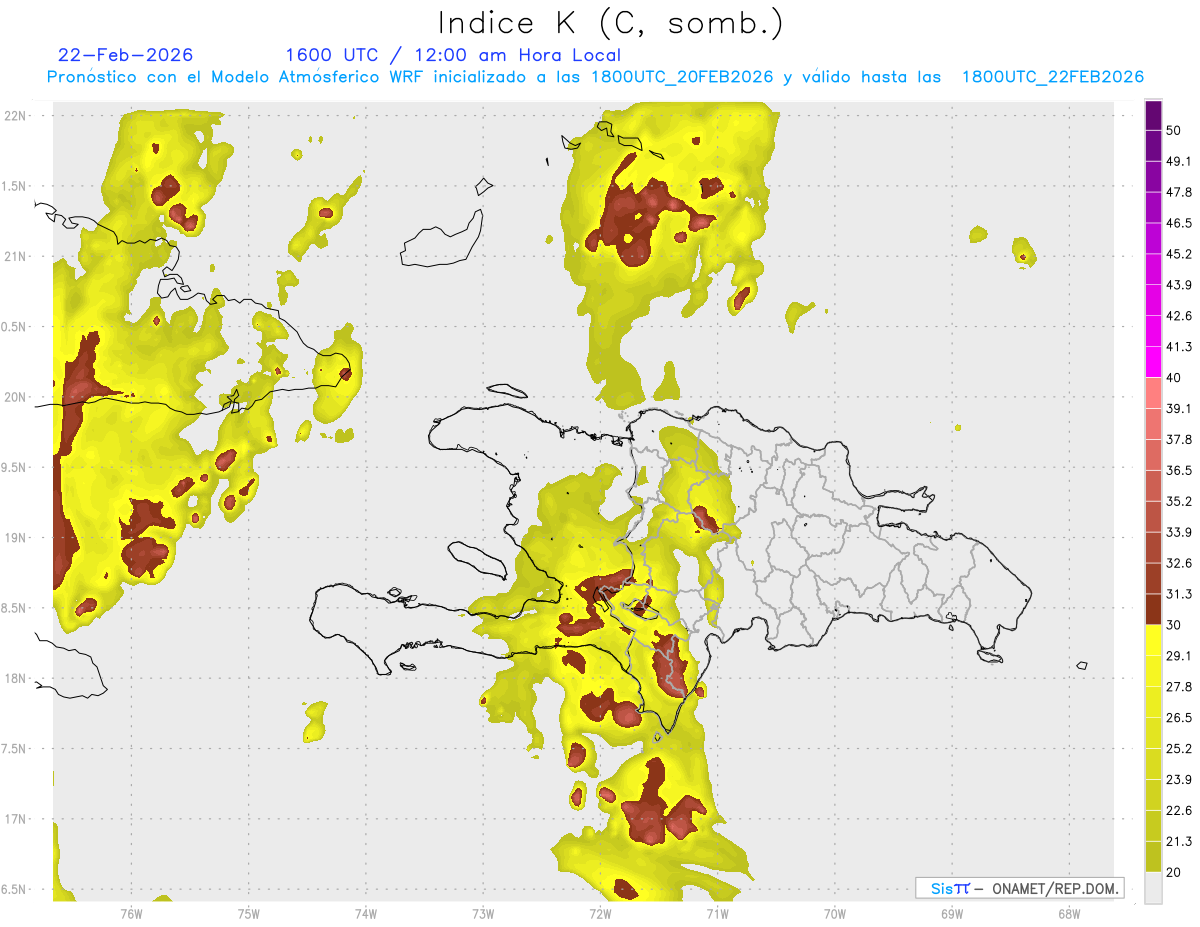Click the '26.5' color scale value
1200x927 pixels.
1179,718
